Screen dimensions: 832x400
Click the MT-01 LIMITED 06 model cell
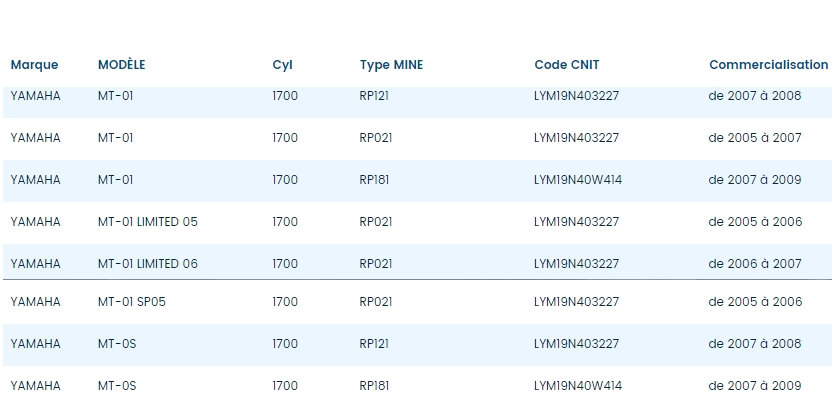pyautogui.click(x=148, y=264)
